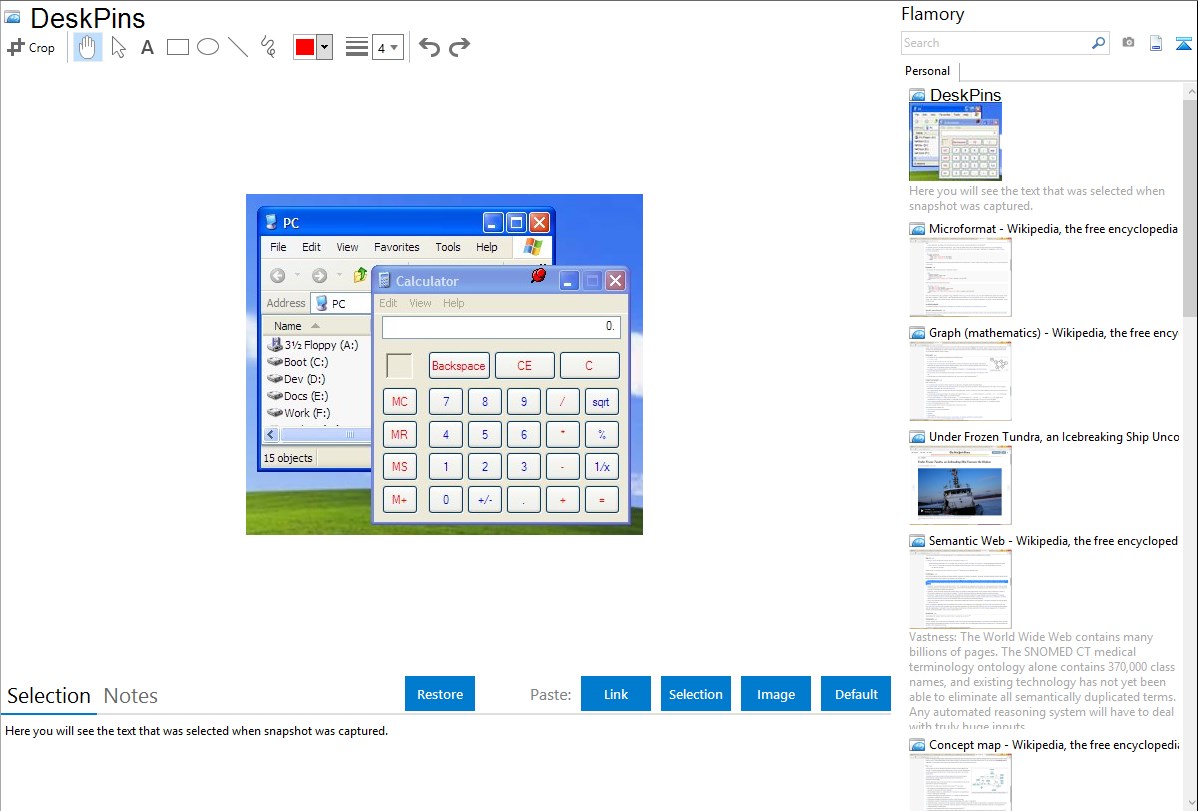The height and width of the screenshot is (811, 1198).
Task: Click Backspace button in Calculator
Action: [458, 365]
